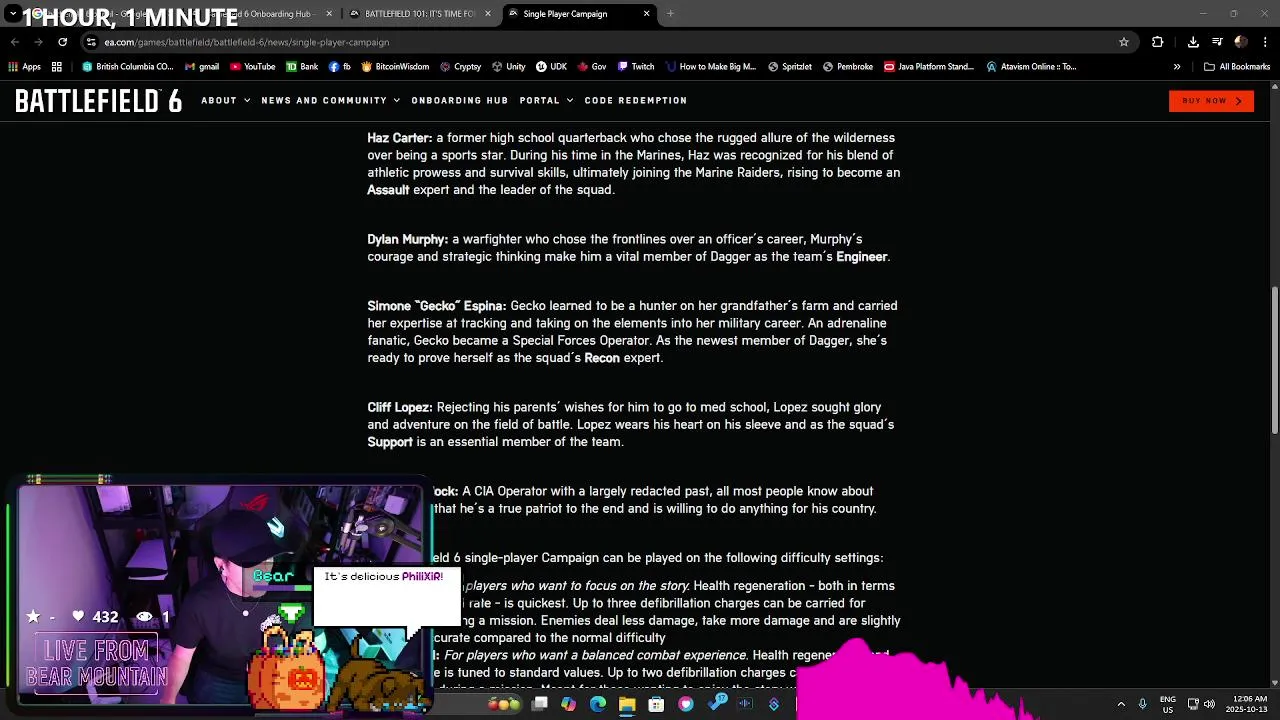Open the Unity bookmark
Screen dimensions: 1280x720
coord(508,67)
